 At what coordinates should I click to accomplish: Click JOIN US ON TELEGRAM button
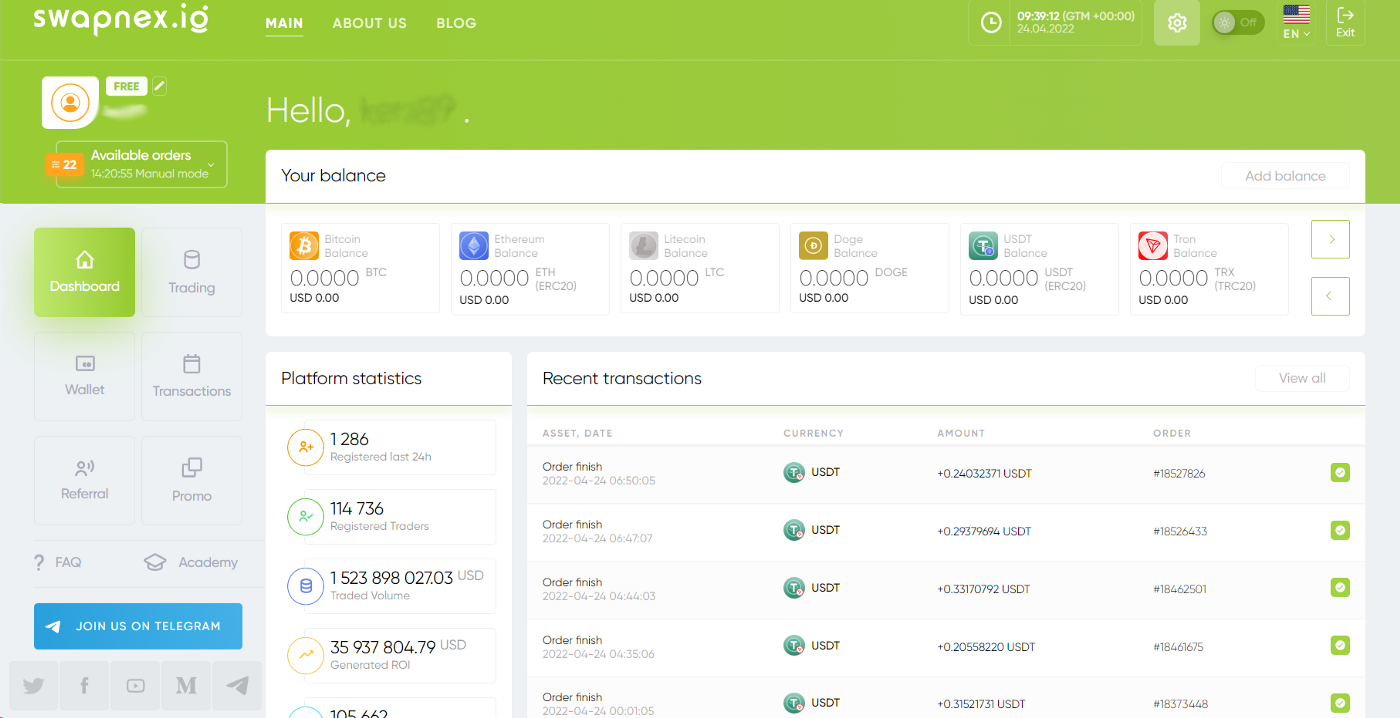[138, 626]
